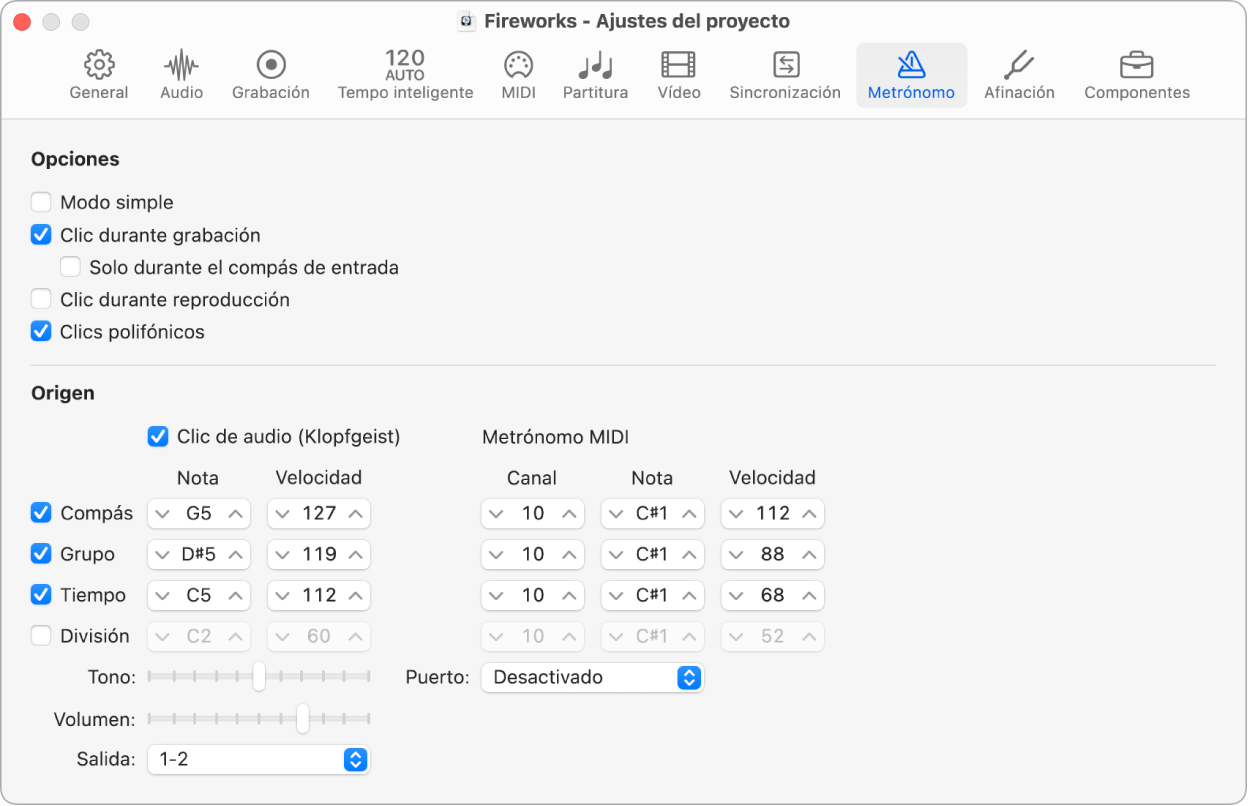This screenshot has width=1248, height=806.
Task: Increase Grupo MIDI note C#1
Action: [x=689, y=554]
